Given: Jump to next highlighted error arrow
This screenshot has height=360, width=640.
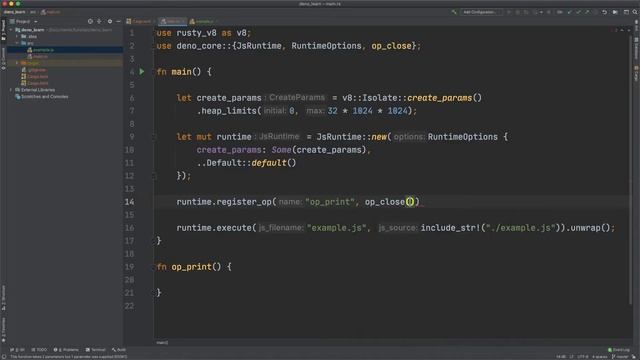Looking at the screenshot, I should [629, 30].
